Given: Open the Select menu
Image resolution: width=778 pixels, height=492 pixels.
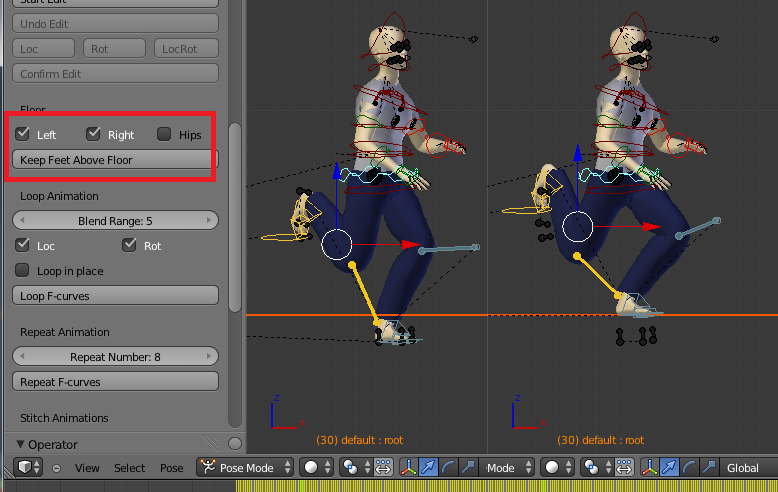Looking at the screenshot, I should coord(130,468).
